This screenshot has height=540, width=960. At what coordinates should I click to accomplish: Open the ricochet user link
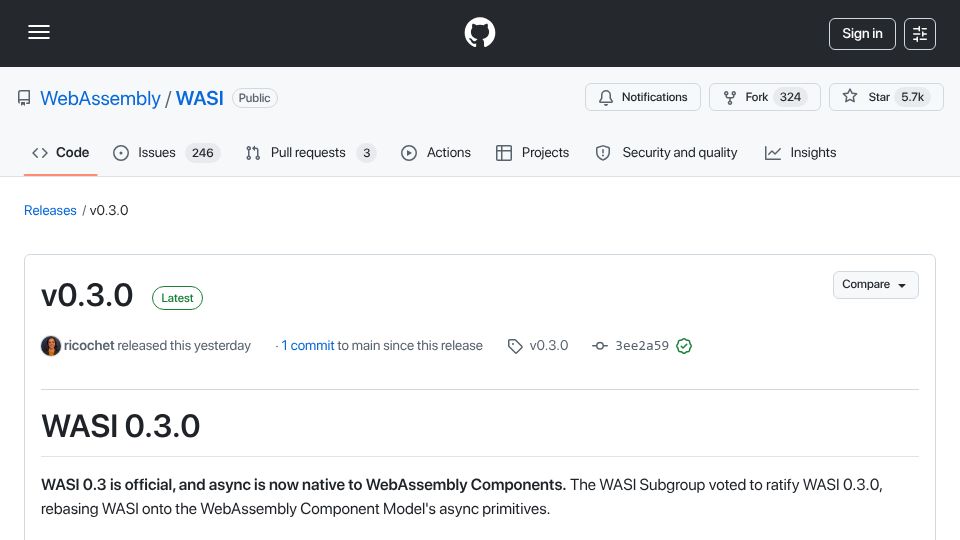click(x=89, y=345)
